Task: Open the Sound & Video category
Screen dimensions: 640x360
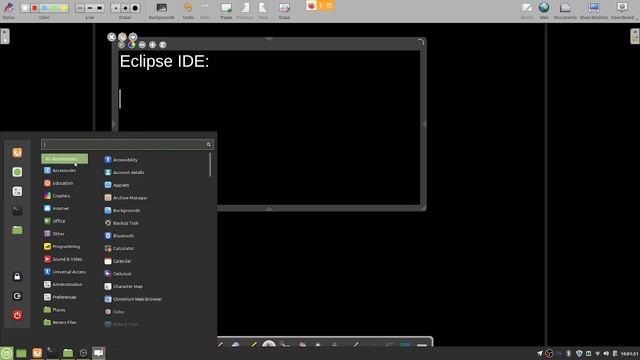Action: click(x=64, y=259)
